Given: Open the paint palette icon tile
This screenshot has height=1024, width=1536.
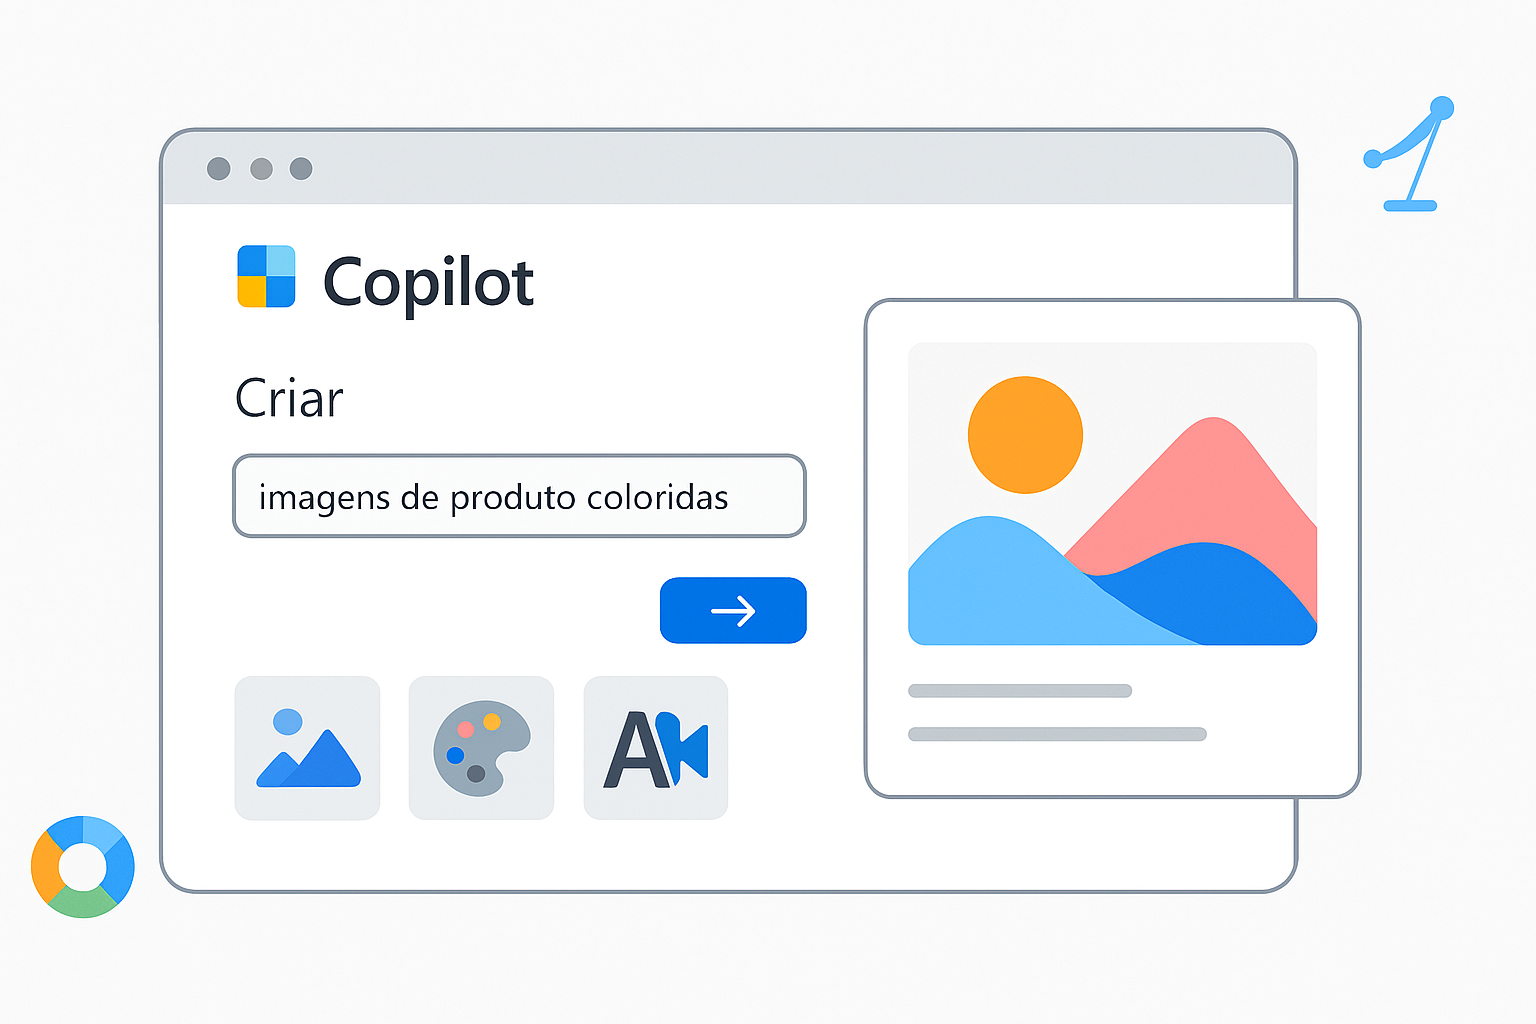Looking at the screenshot, I should 481,748.
